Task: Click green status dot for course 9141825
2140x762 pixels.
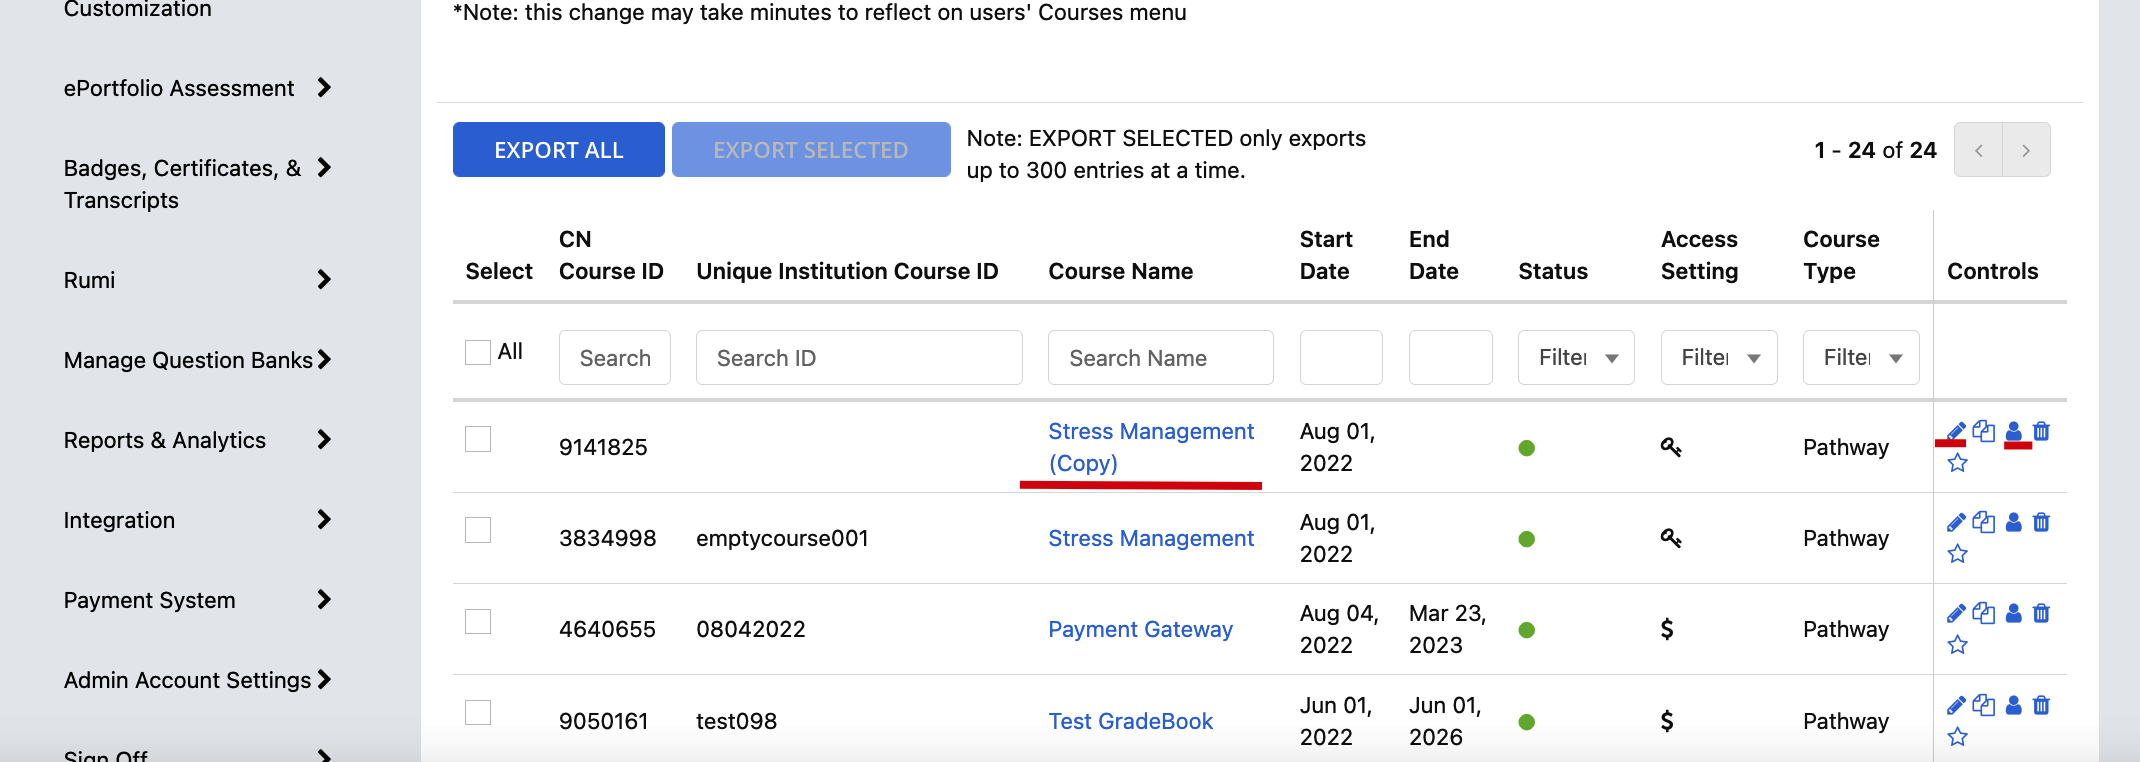Action: (x=1527, y=448)
